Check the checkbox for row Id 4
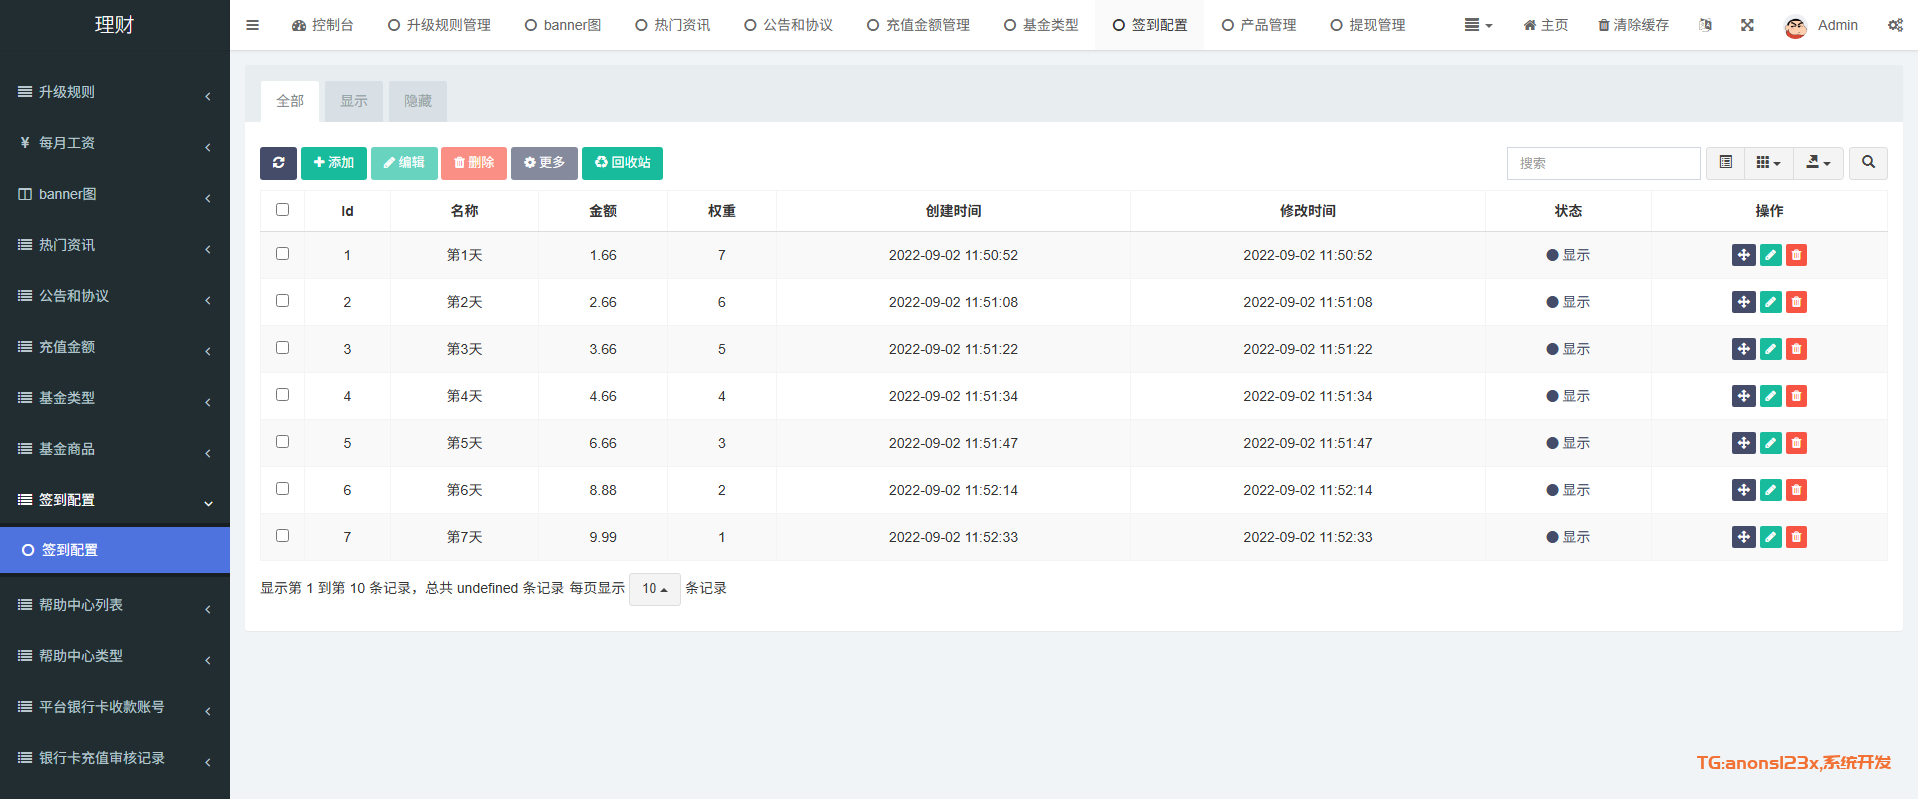 pyautogui.click(x=282, y=395)
